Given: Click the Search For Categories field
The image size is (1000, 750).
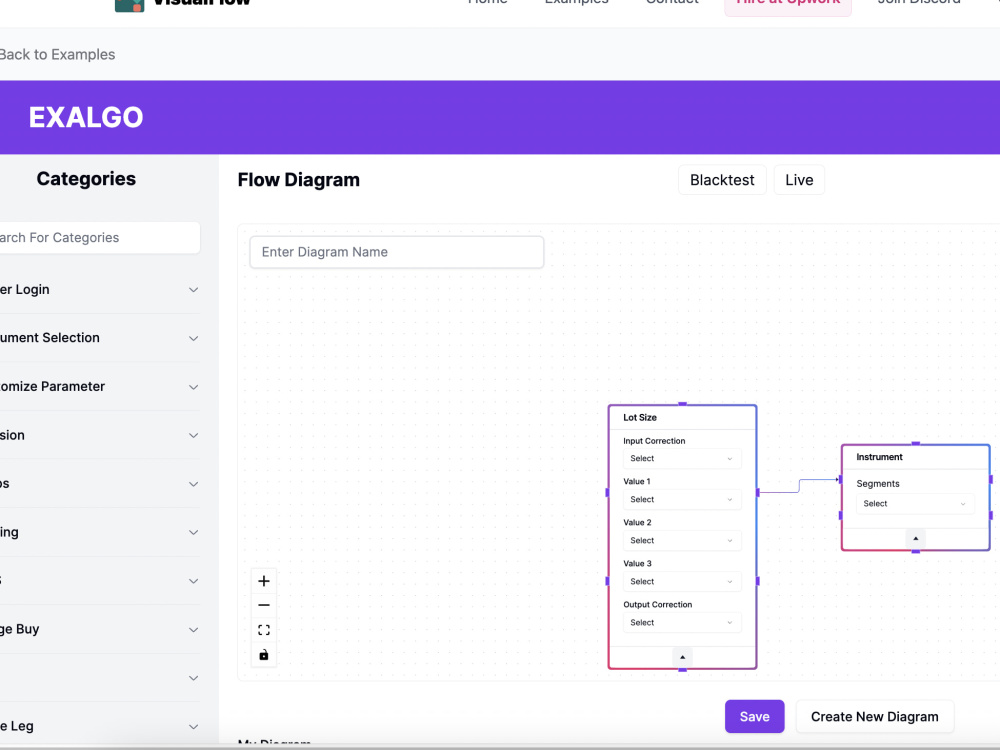Looking at the screenshot, I should click(x=99, y=238).
